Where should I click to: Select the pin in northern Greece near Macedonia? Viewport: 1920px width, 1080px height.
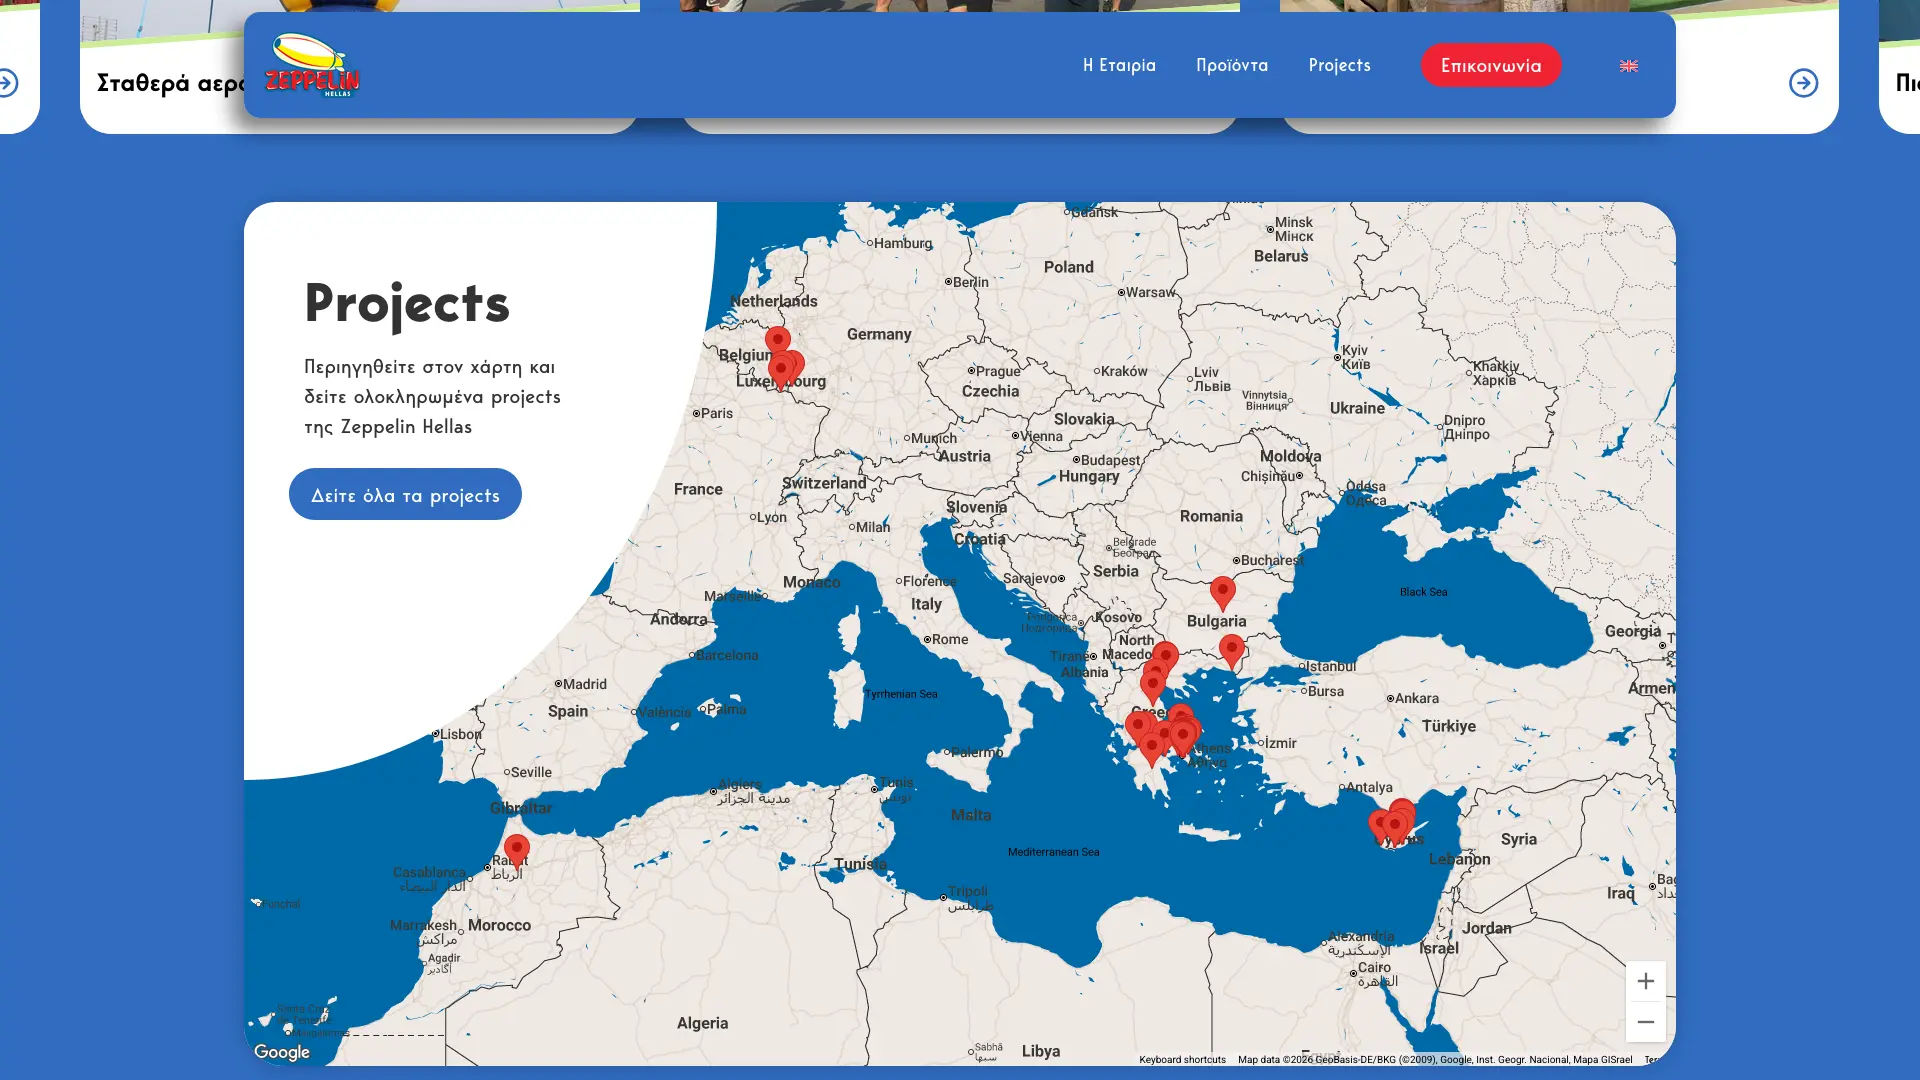pos(1165,656)
